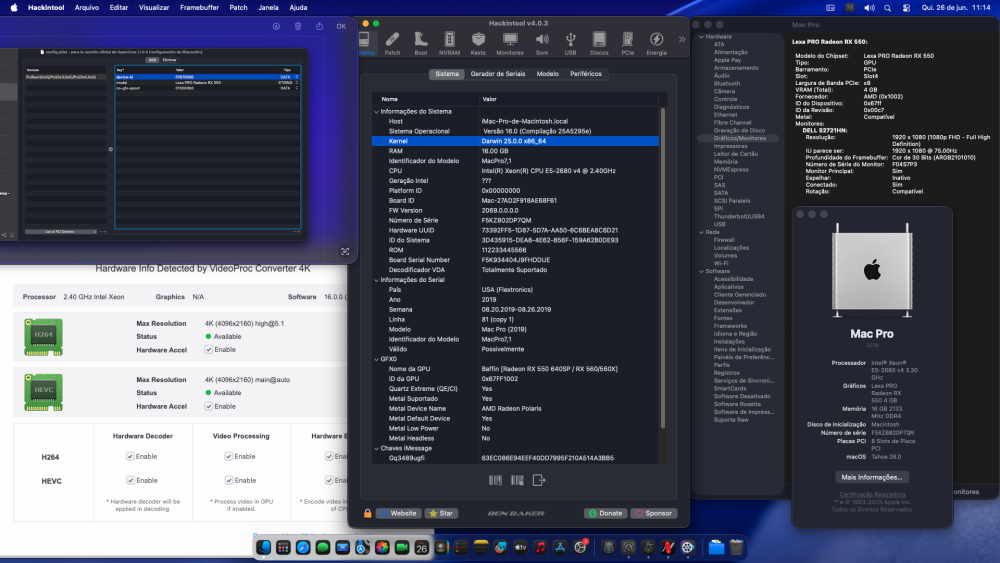This screenshot has height=563, width=1000.
Task: Collapse Rede category in System Information sidebar
Action: 702,232
